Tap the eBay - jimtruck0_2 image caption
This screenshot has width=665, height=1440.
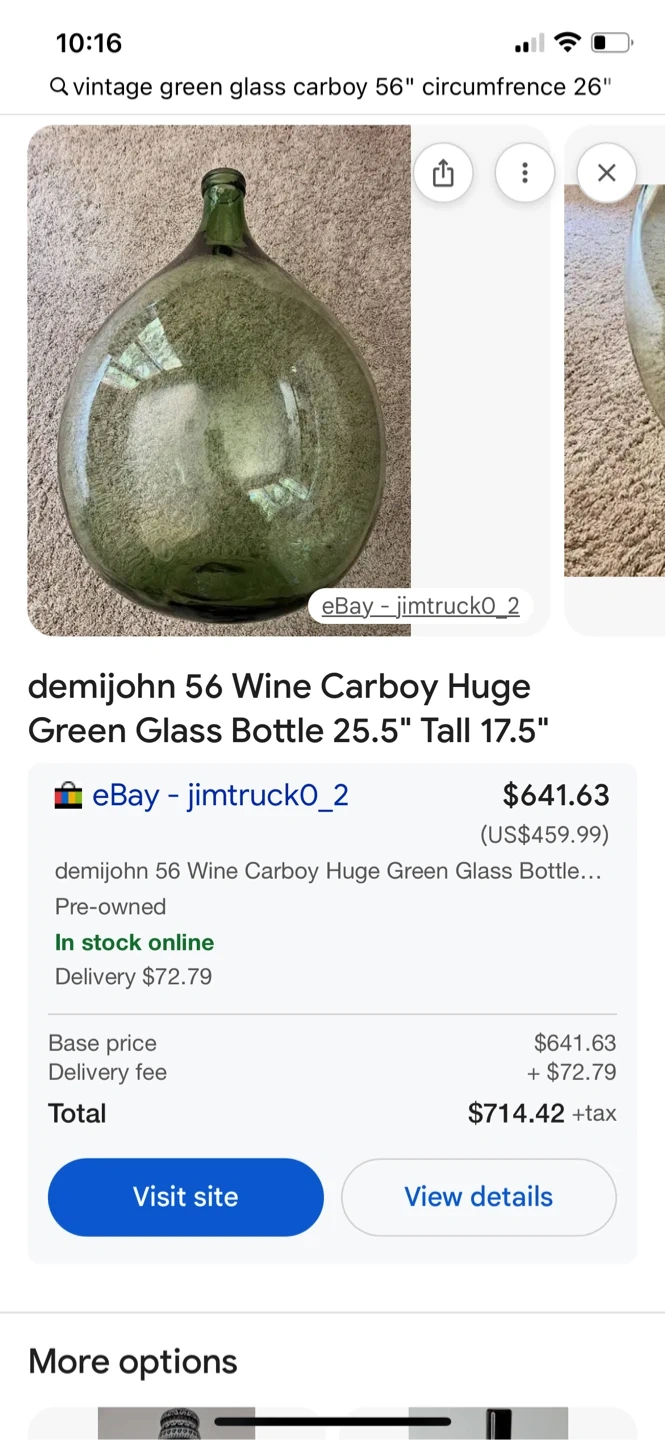pyautogui.click(x=420, y=606)
